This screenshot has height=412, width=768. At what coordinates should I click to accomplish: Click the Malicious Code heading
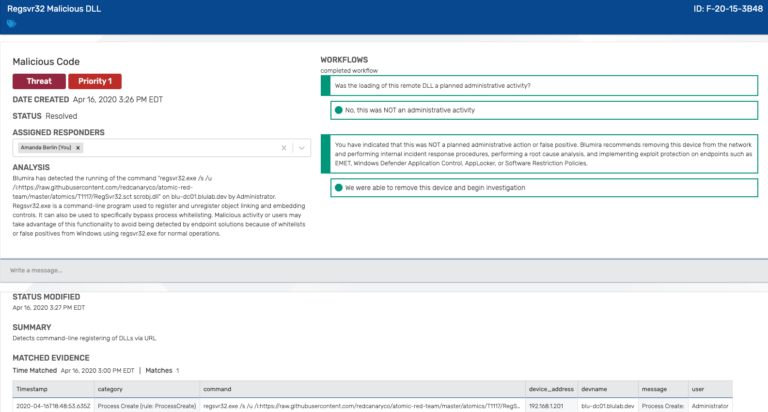pos(46,62)
